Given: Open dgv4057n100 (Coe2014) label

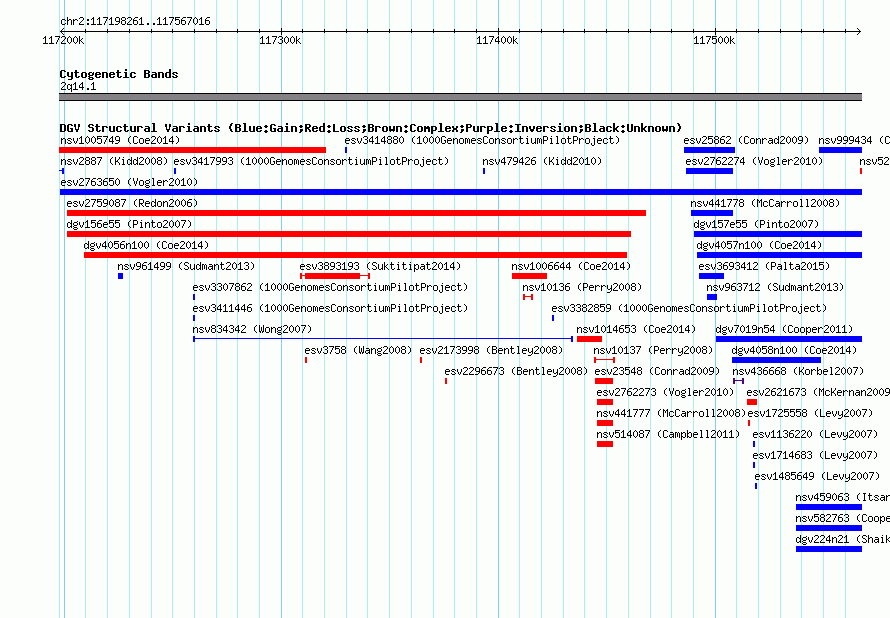Looking at the screenshot, I should click(759, 245).
